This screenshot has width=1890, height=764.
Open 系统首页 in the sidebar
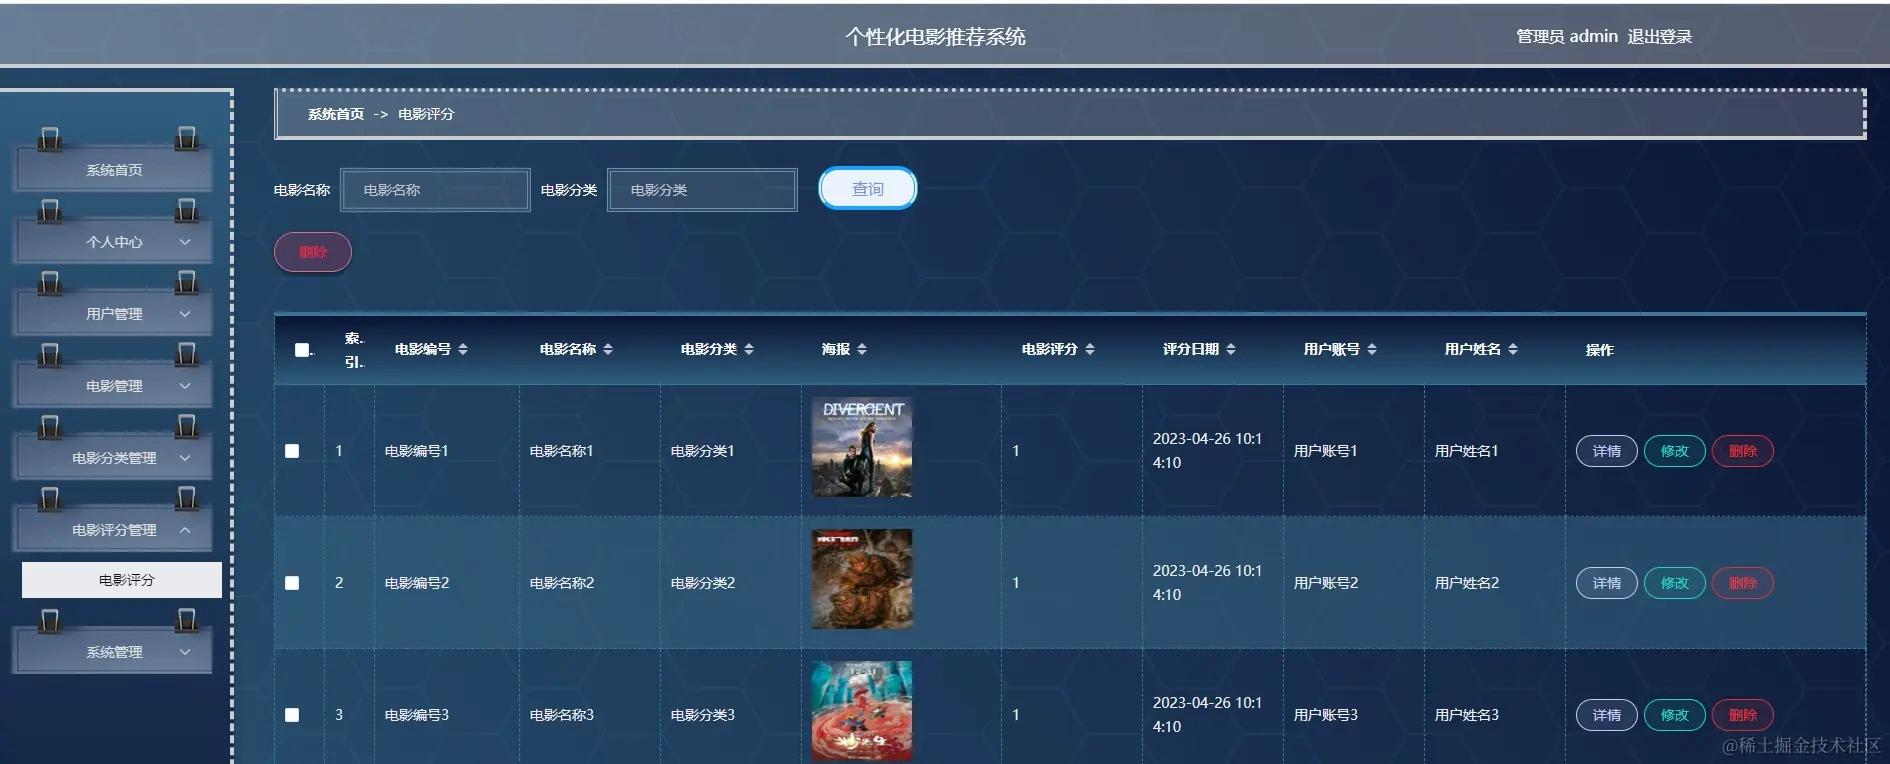coord(113,170)
